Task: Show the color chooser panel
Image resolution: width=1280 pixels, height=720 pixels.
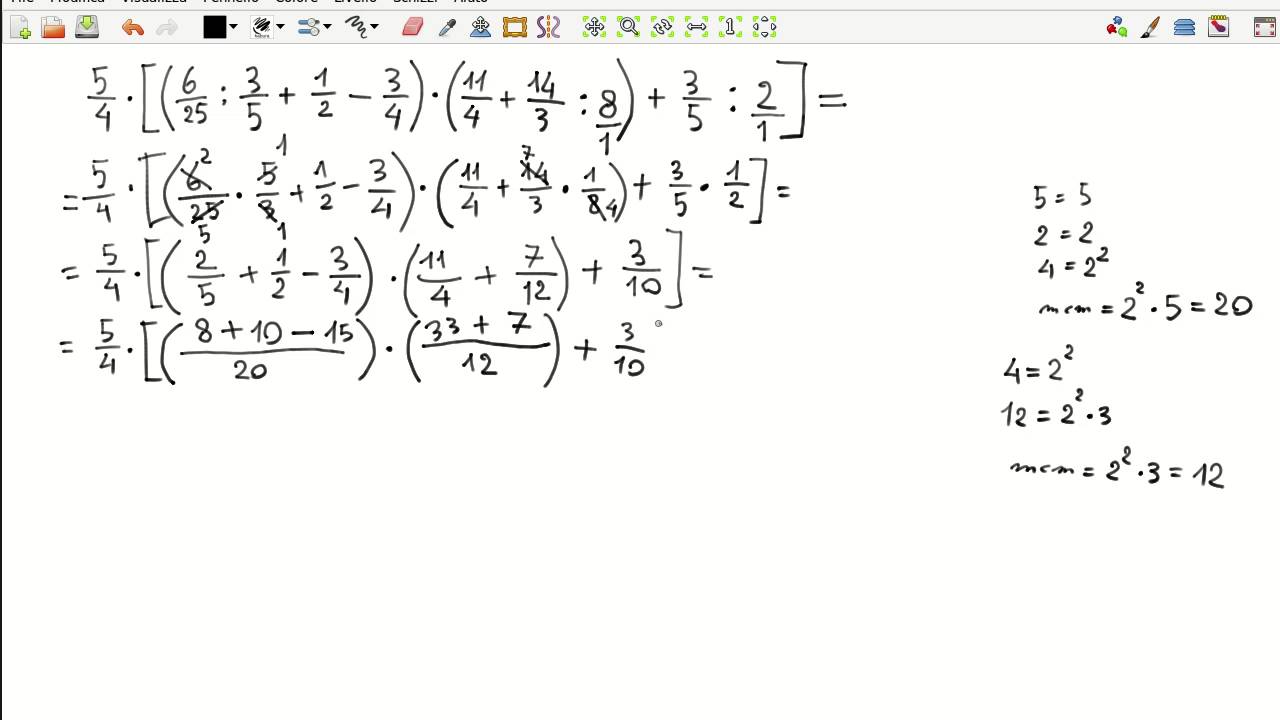Action: [1117, 27]
